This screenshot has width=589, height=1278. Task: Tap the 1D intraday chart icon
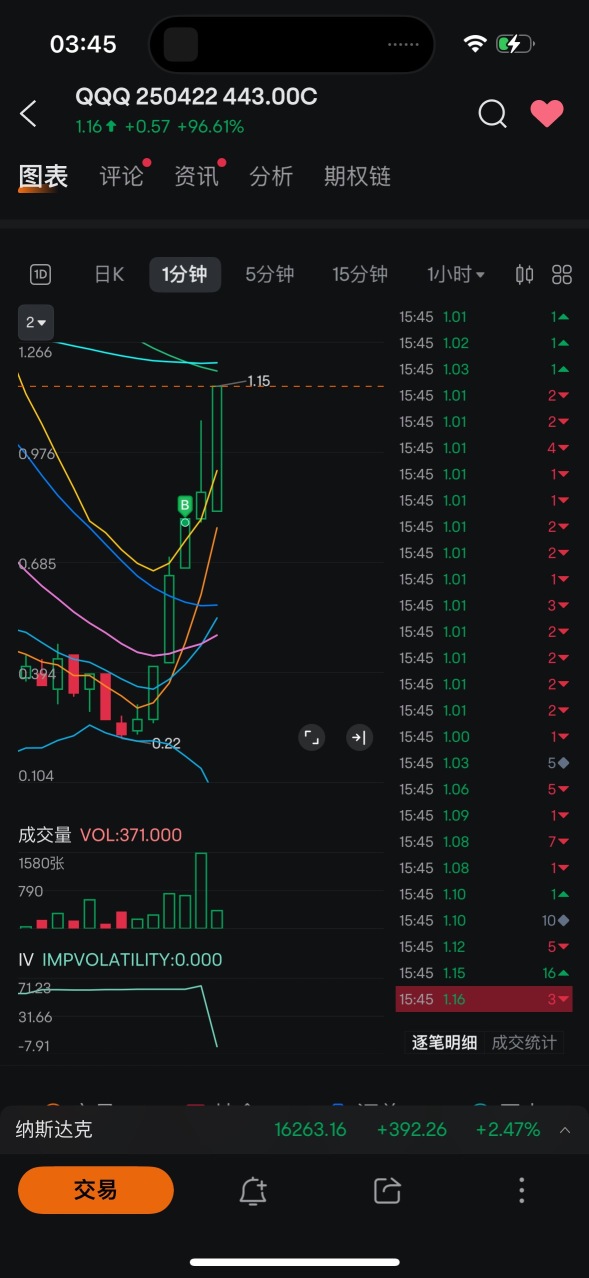tap(41, 274)
